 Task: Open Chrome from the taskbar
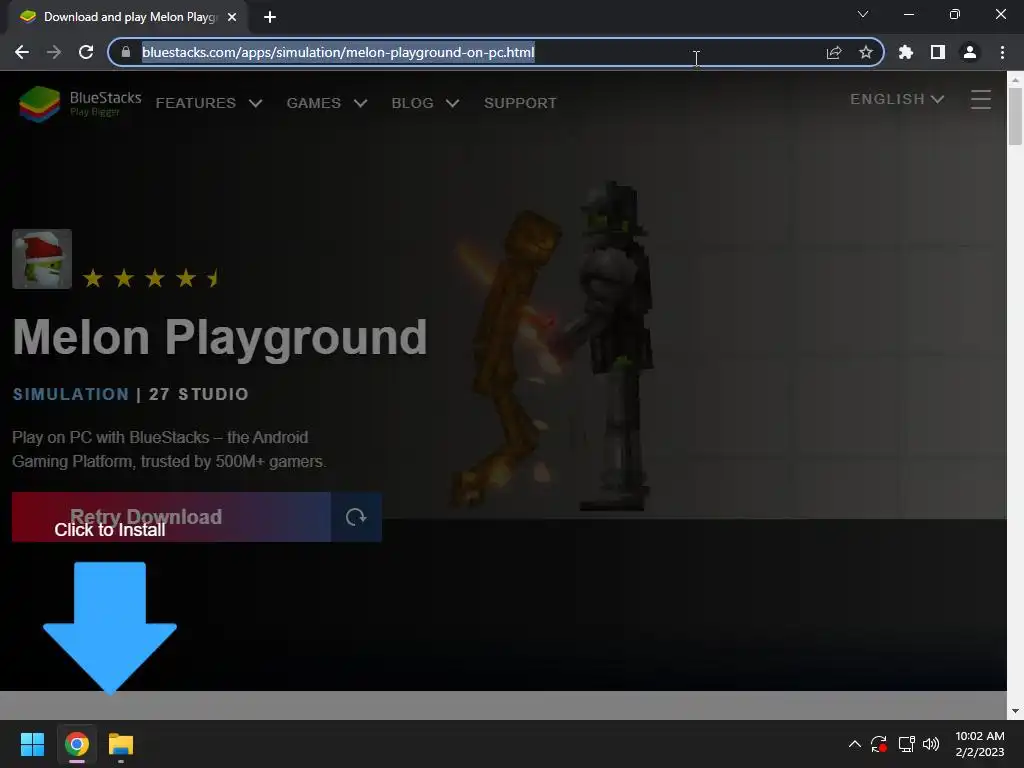(x=76, y=744)
